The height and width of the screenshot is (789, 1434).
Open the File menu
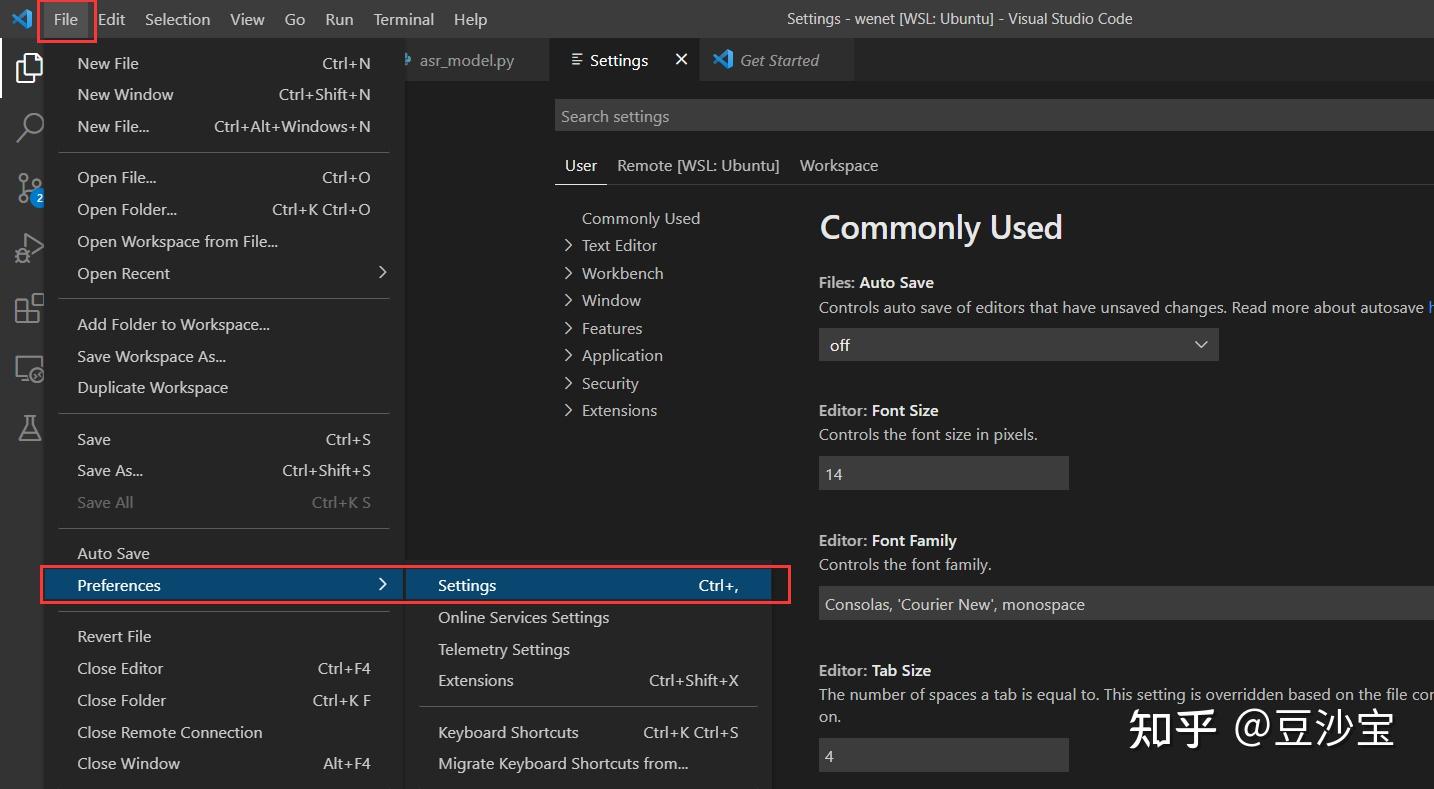pyautogui.click(x=66, y=19)
